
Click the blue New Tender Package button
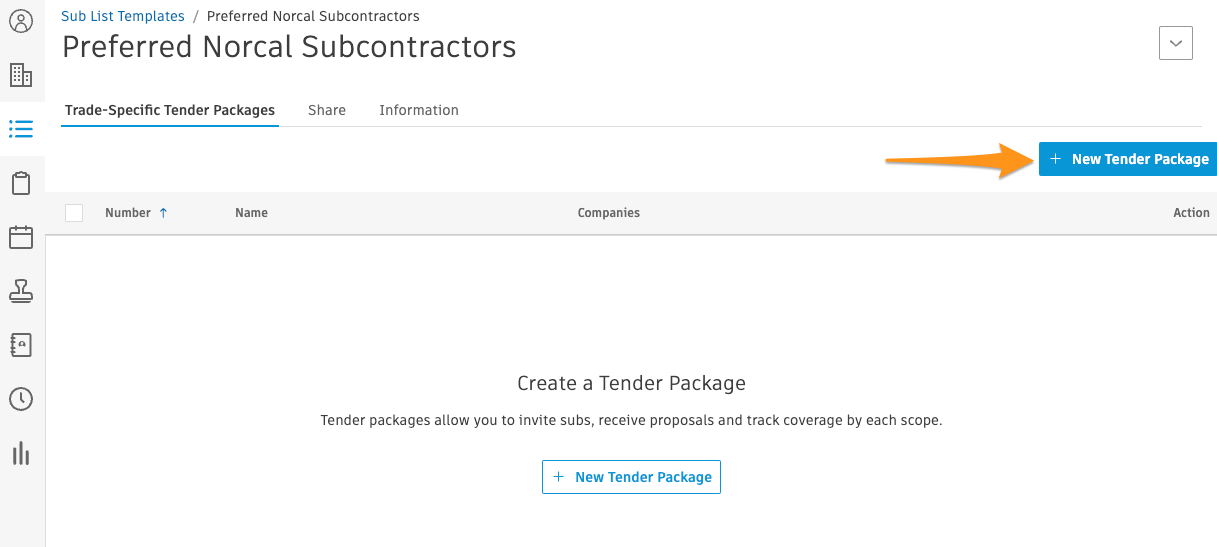point(1128,159)
